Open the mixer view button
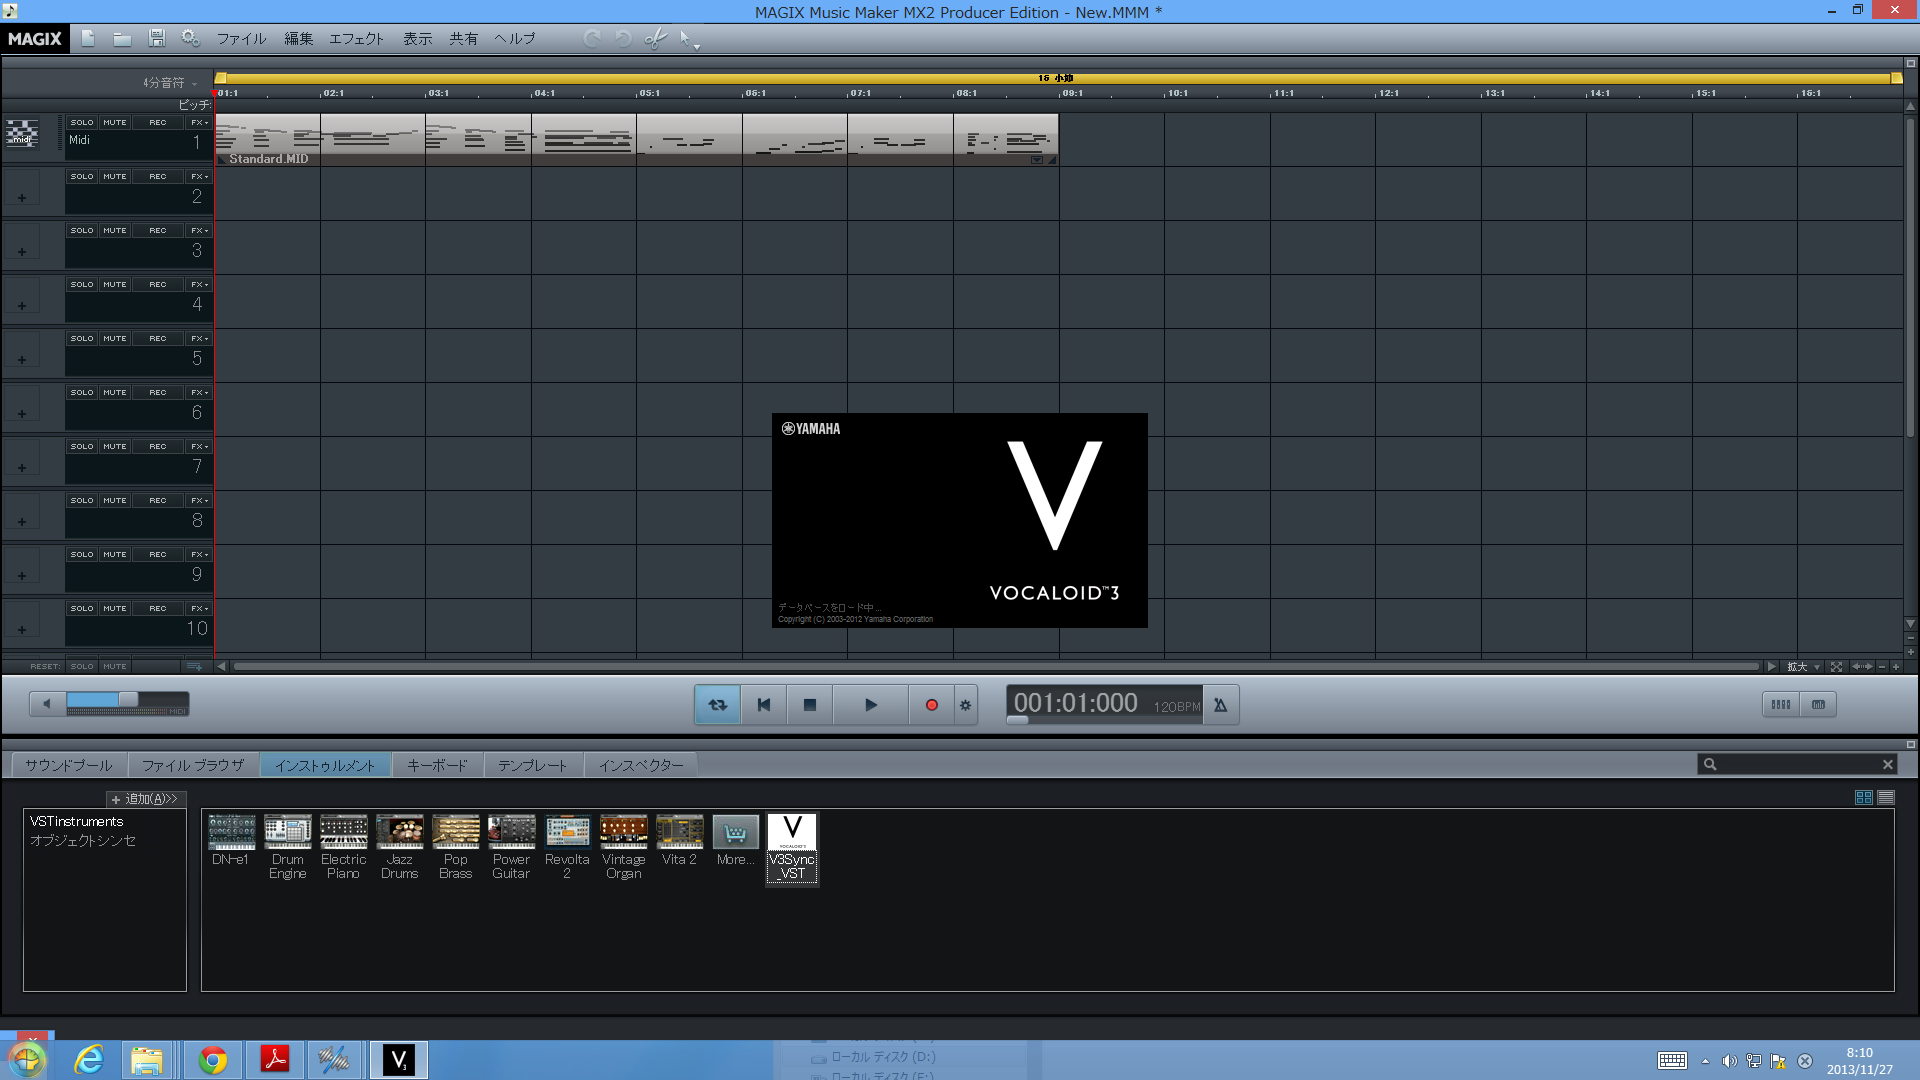 click(1781, 704)
